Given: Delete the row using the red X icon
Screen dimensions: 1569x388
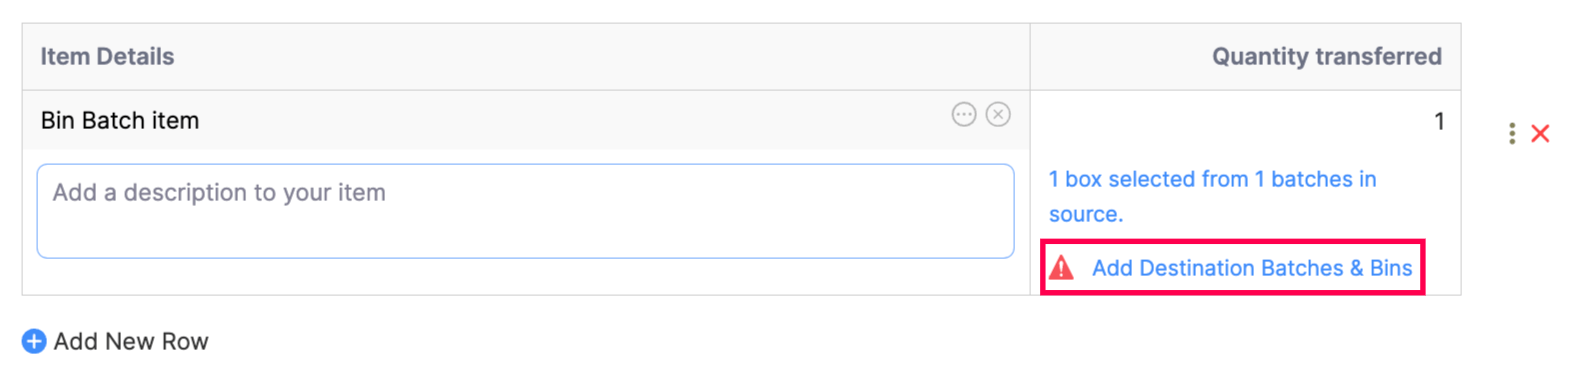Looking at the screenshot, I should pyautogui.click(x=1541, y=133).
